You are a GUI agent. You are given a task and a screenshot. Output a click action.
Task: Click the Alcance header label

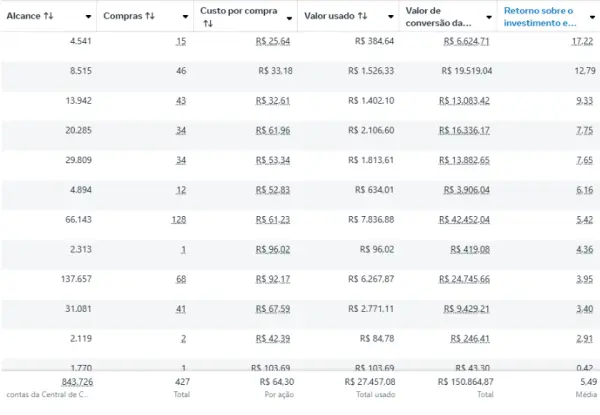point(23,16)
